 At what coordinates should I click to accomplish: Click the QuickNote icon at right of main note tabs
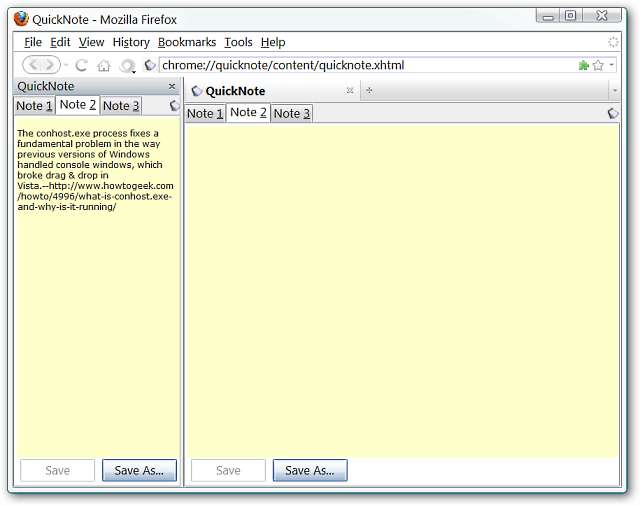pos(613,113)
